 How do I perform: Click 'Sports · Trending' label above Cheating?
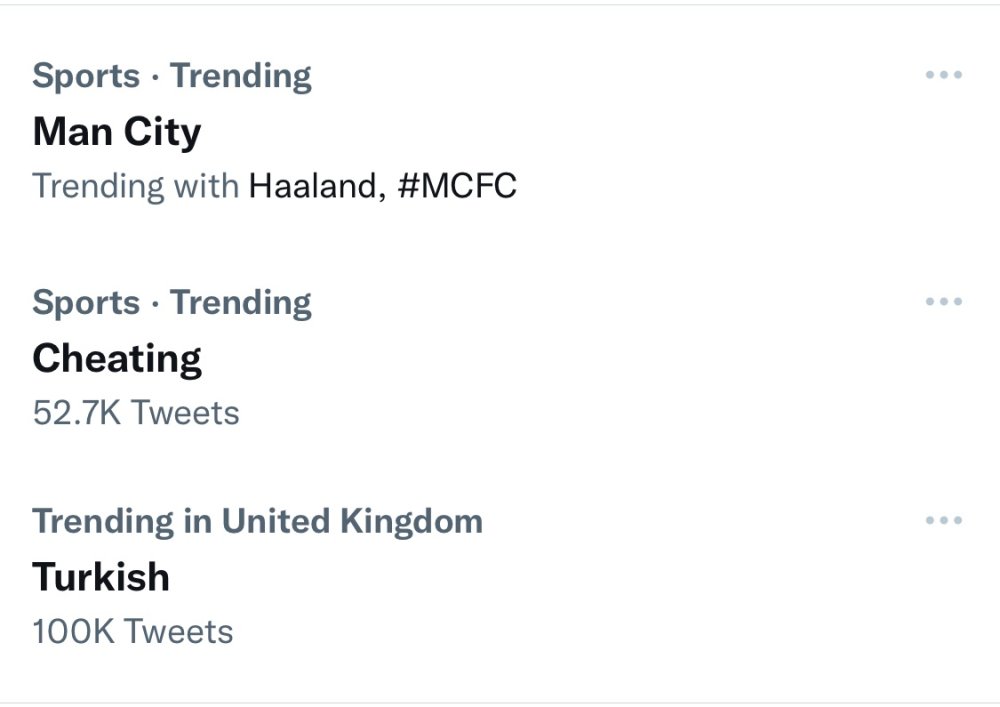coord(172,303)
